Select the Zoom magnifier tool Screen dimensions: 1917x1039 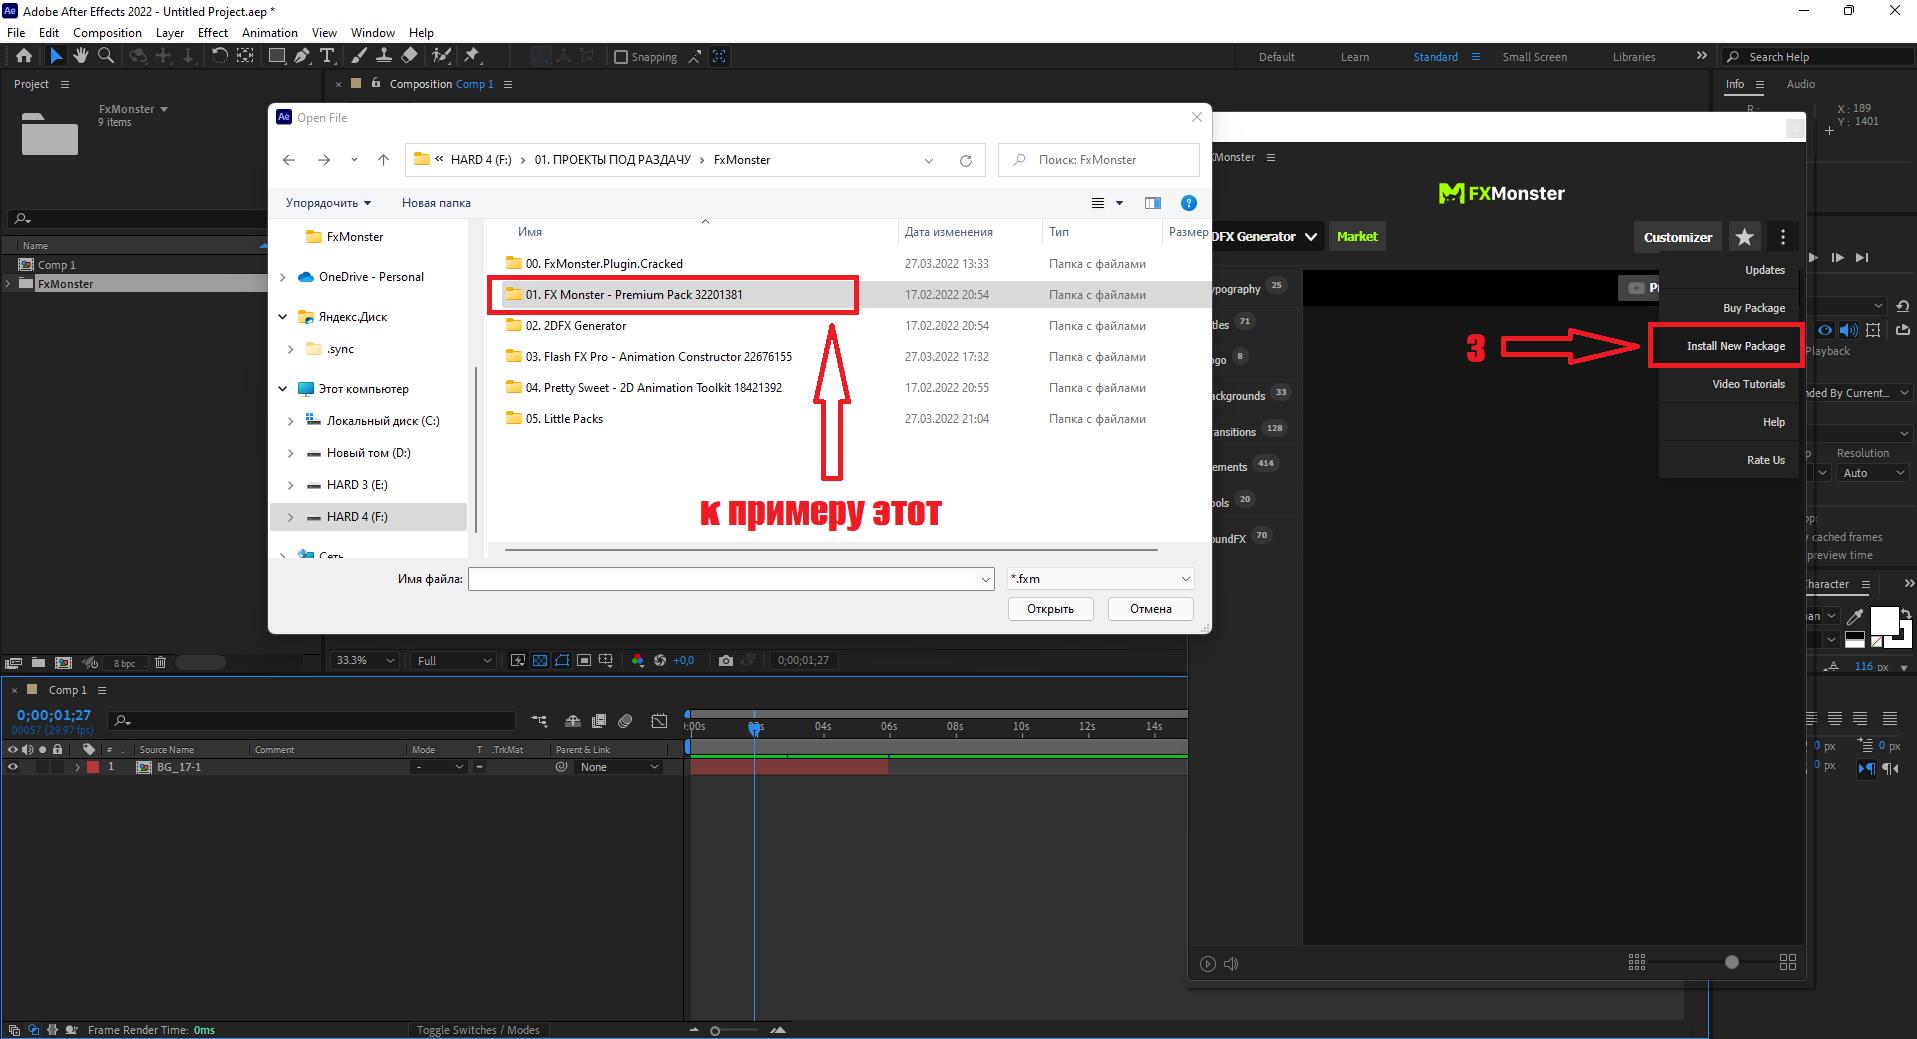105,56
